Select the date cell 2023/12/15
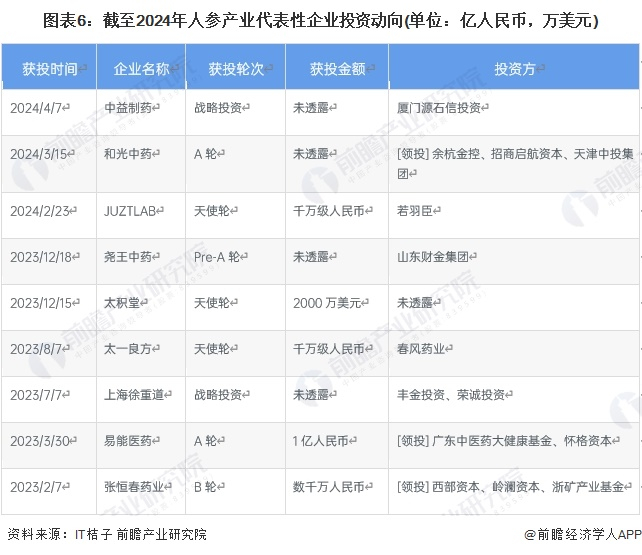This screenshot has width=642, height=555. click(x=49, y=307)
